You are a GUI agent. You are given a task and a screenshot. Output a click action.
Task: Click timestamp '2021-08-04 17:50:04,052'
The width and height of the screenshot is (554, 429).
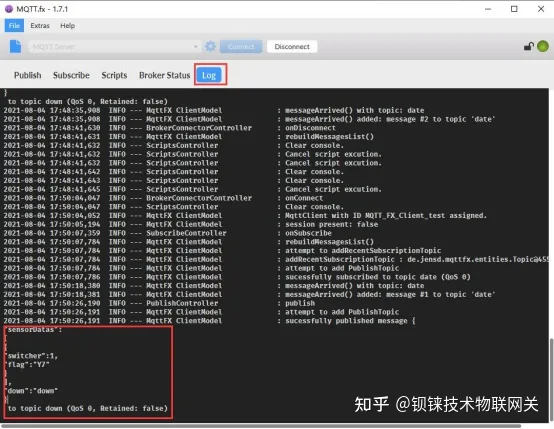52,215
